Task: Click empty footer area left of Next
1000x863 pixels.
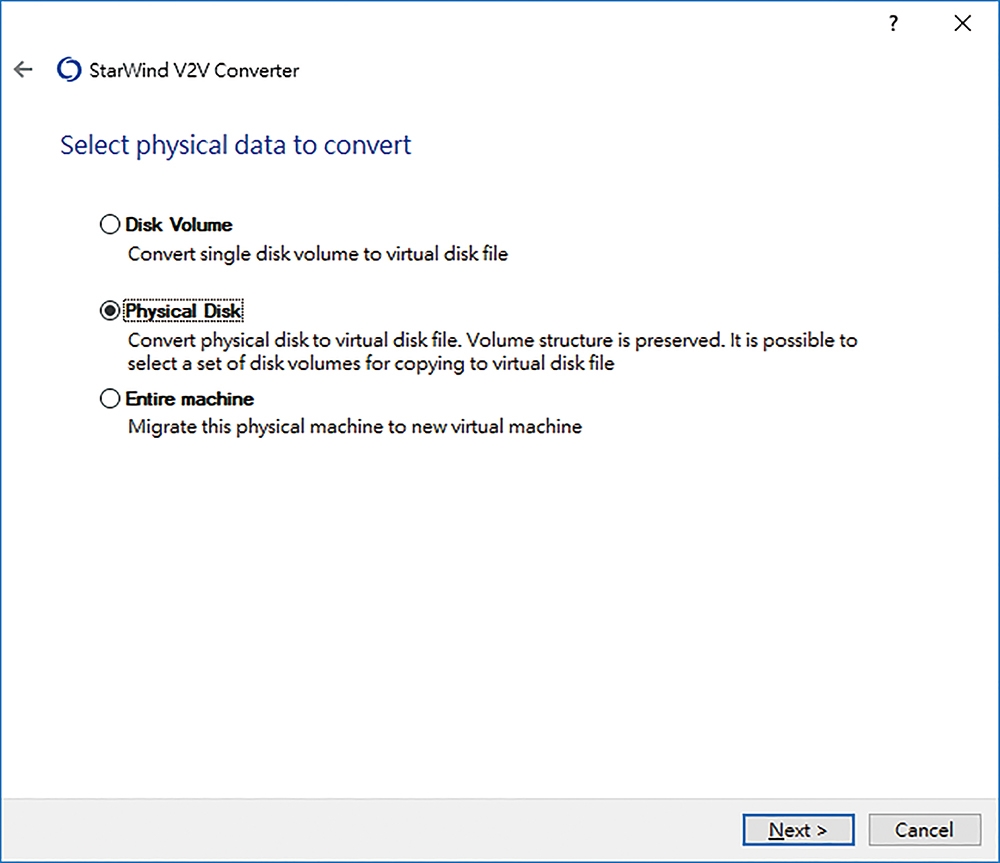Action: coord(370,830)
